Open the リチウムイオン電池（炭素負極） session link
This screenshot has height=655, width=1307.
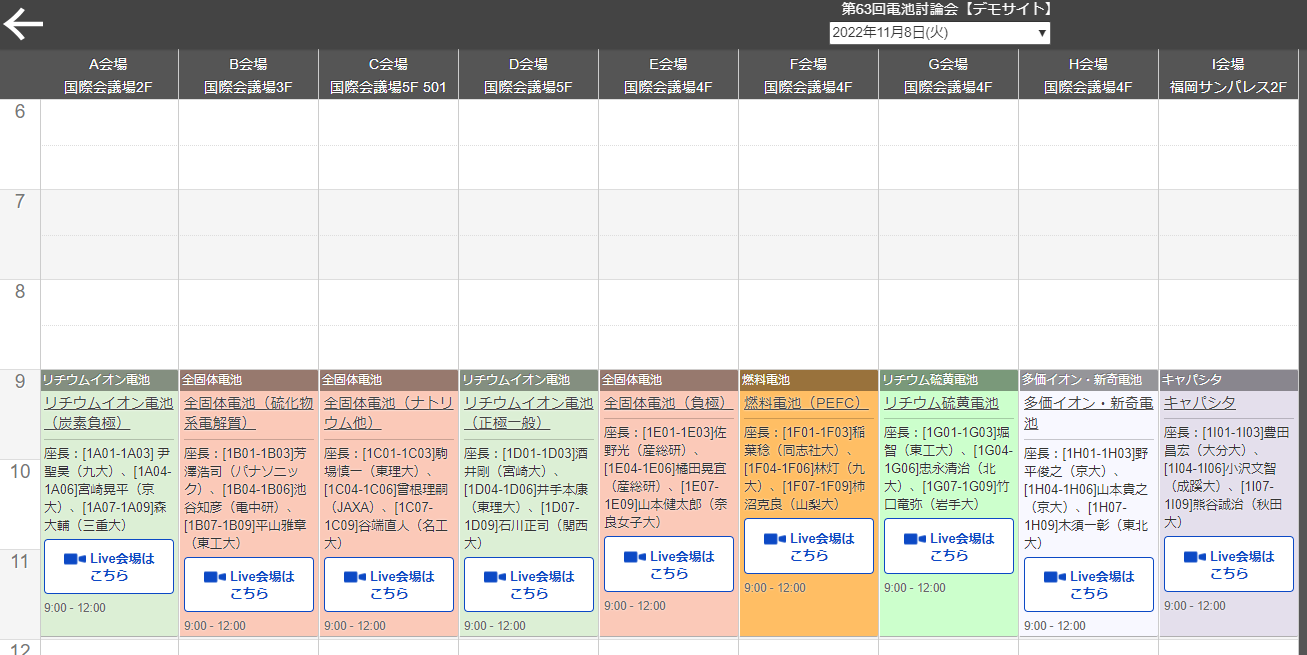108,412
